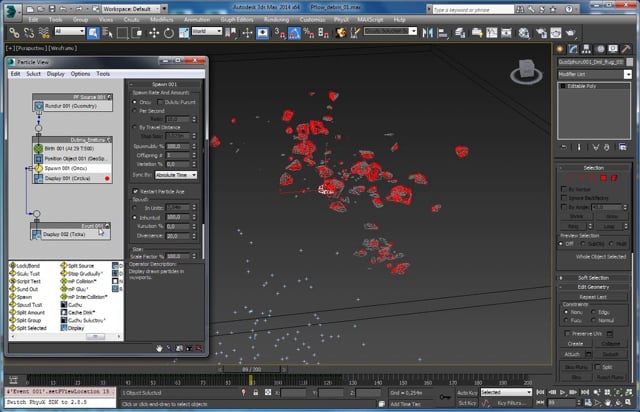Open Sync By Absolute Time dropdown

[176, 175]
